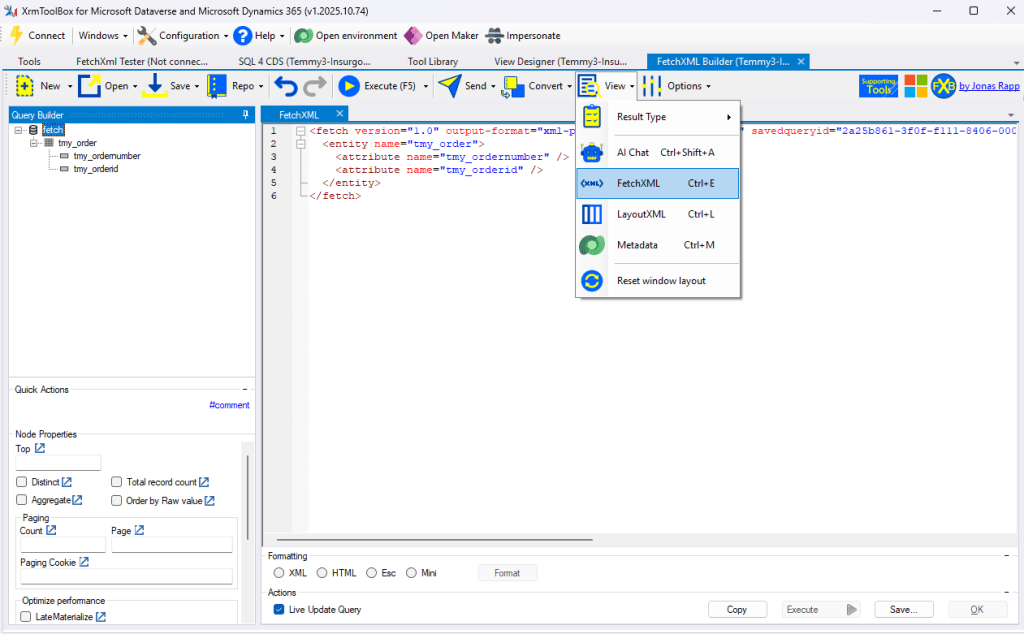Choose AI Chat from View menu
This screenshot has width=1024, height=634.
pyautogui.click(x=658, y=152)
